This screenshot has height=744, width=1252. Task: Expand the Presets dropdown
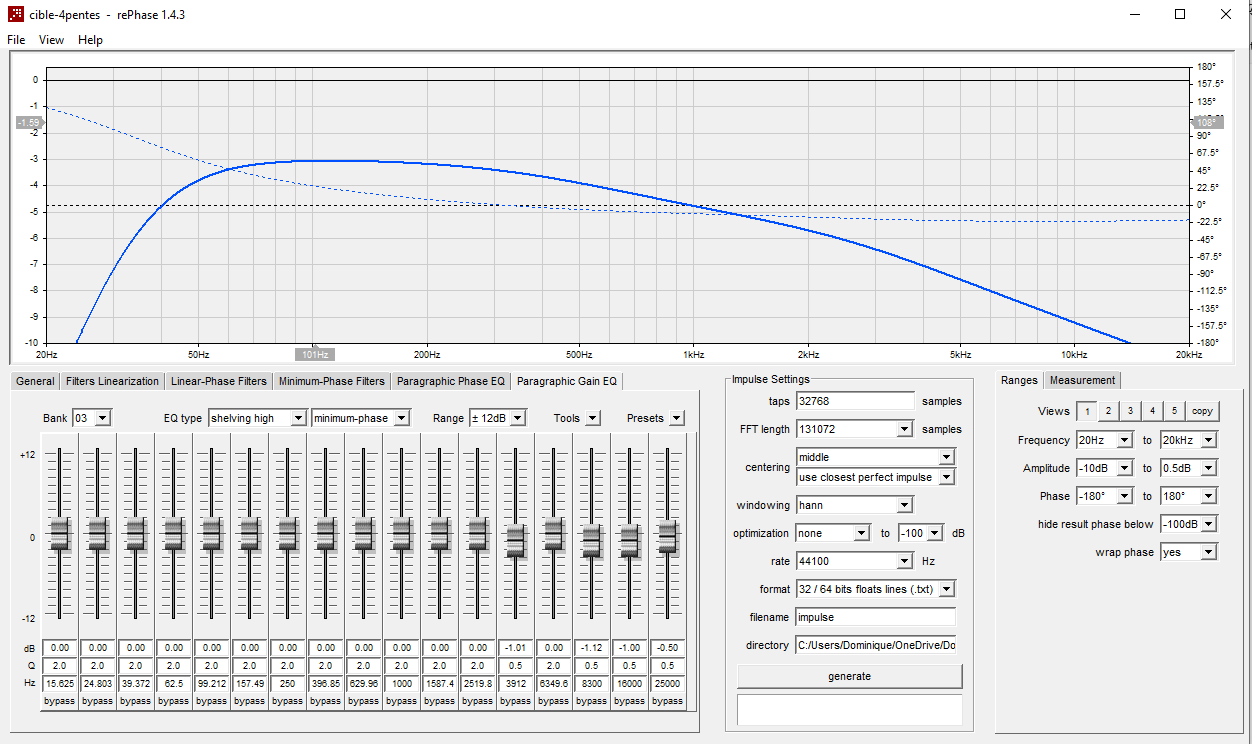click(x=677, y=418)
